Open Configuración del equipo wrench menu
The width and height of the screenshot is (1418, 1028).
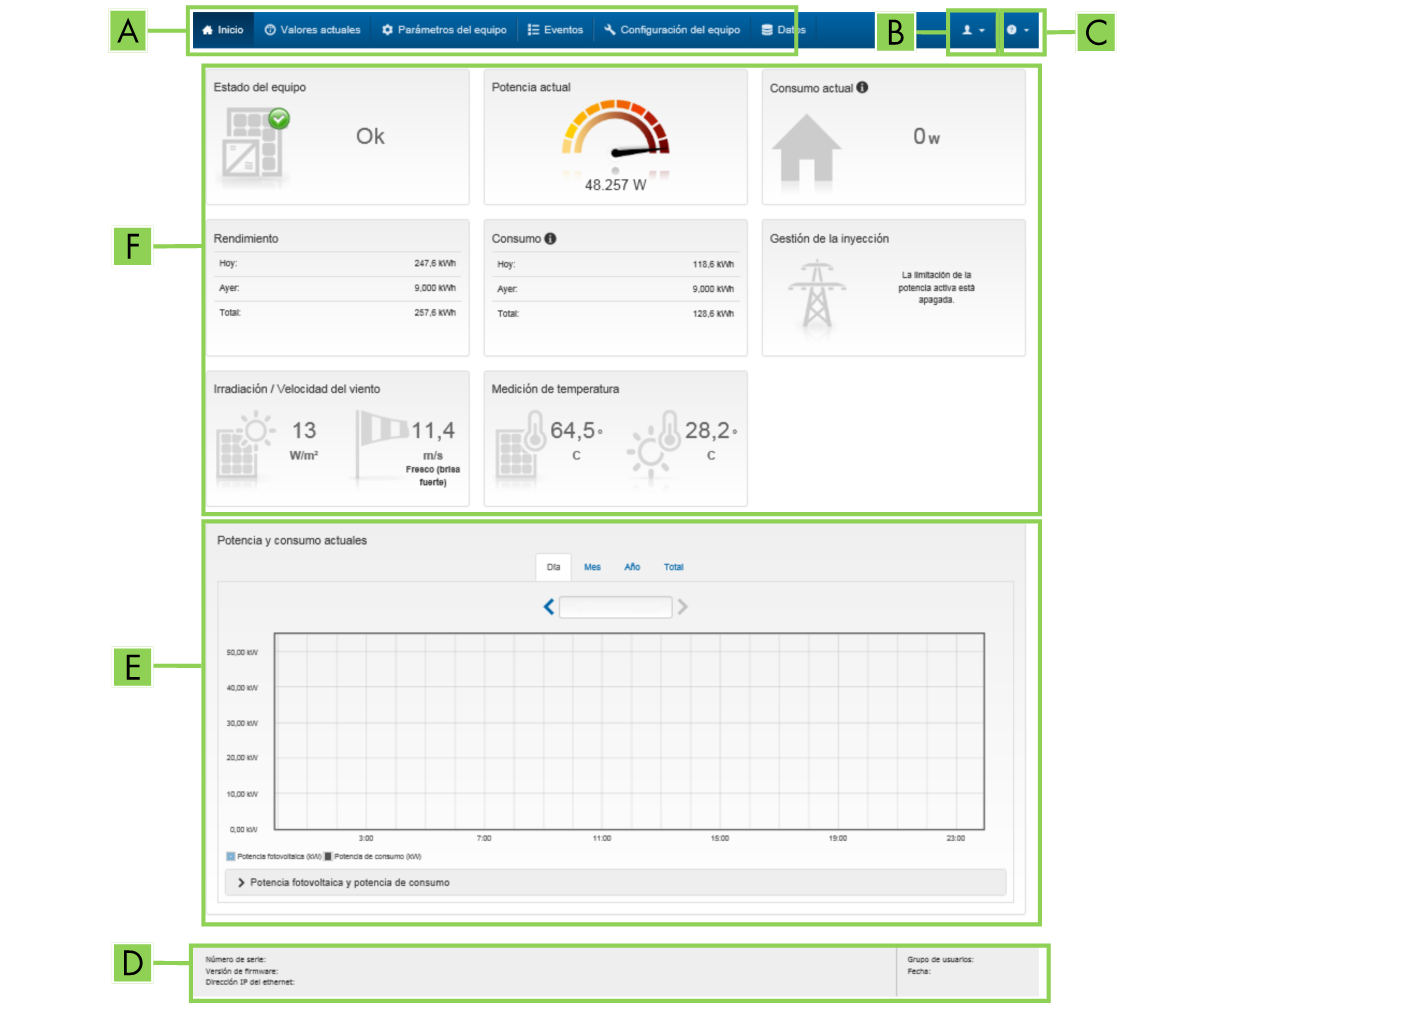672,30
